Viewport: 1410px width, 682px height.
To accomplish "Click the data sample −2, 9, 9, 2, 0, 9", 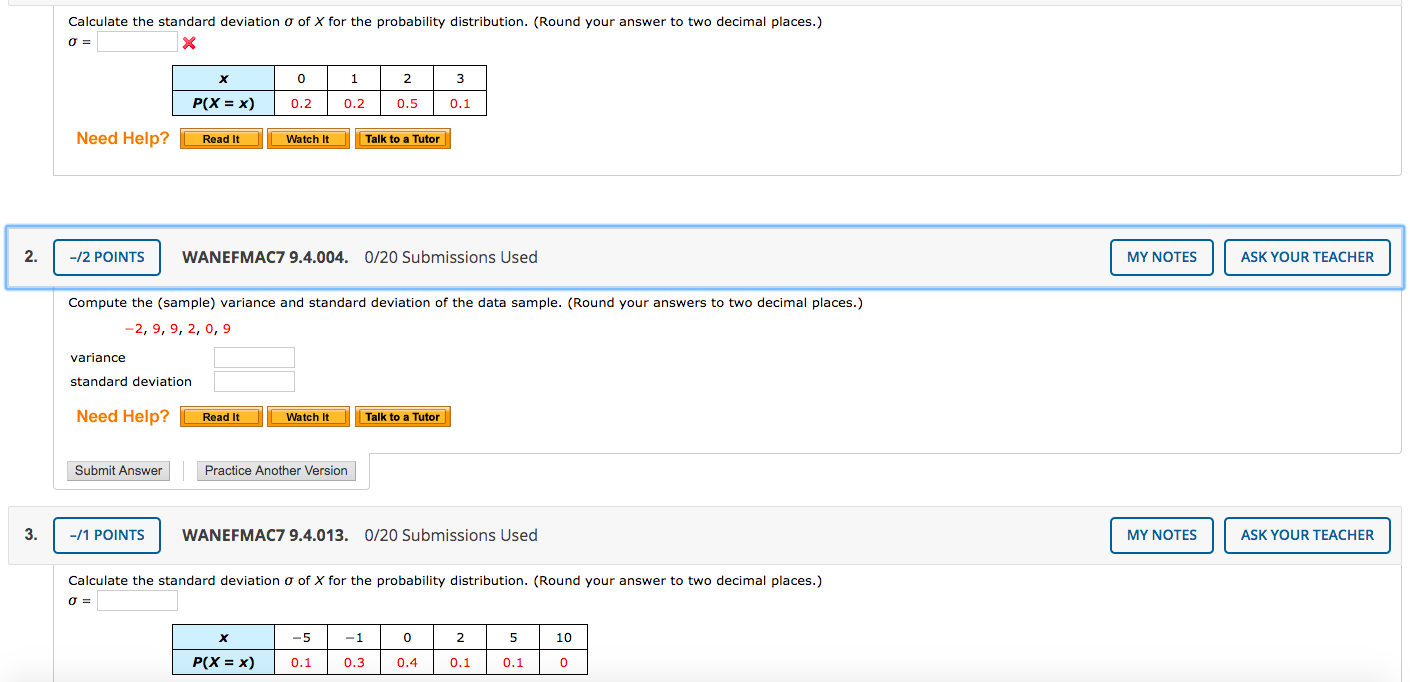I will pos(178,329).
